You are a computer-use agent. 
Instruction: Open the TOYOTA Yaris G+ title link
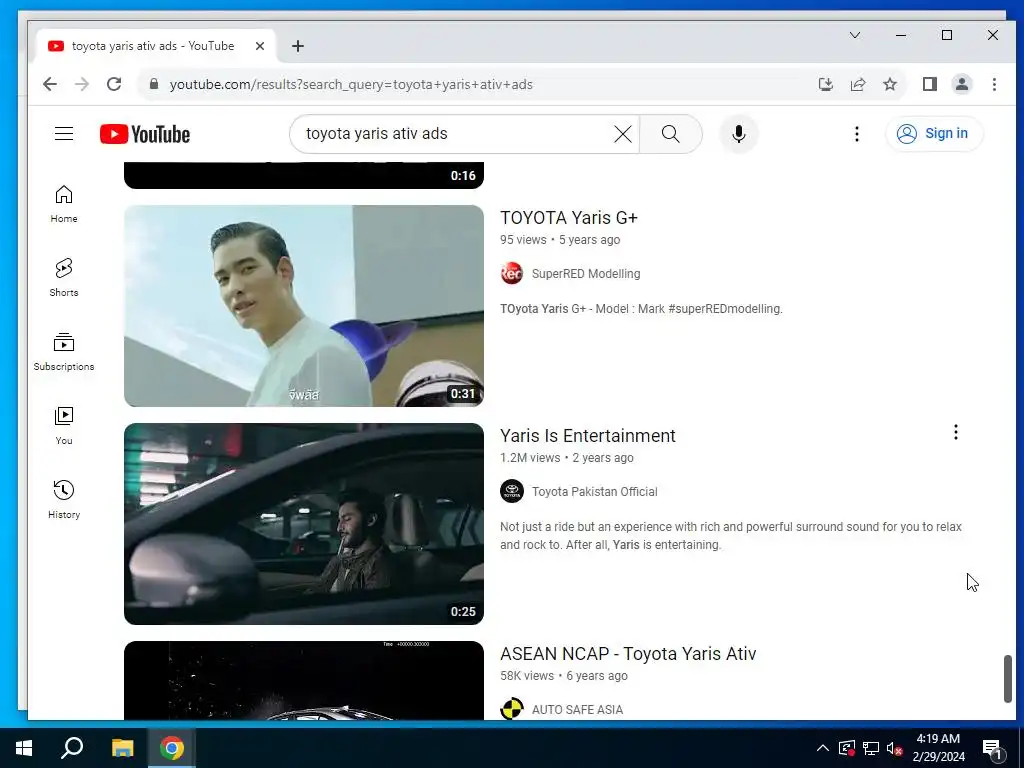coord(569,217)
